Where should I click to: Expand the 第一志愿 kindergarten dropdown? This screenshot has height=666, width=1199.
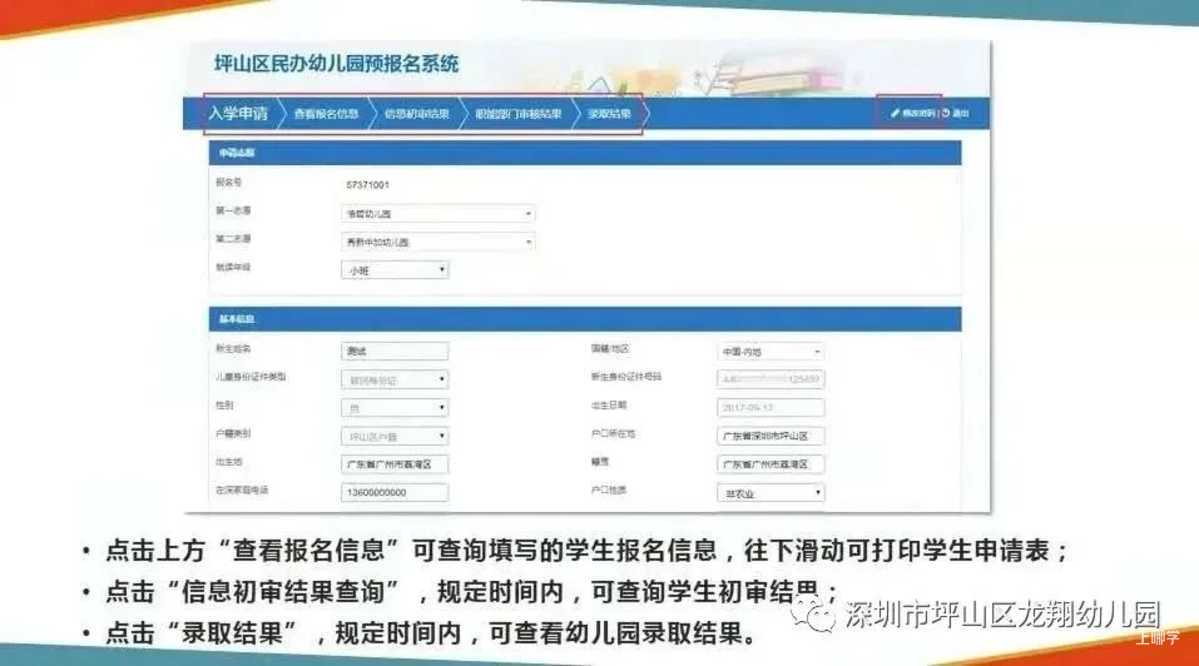[438, 214]
